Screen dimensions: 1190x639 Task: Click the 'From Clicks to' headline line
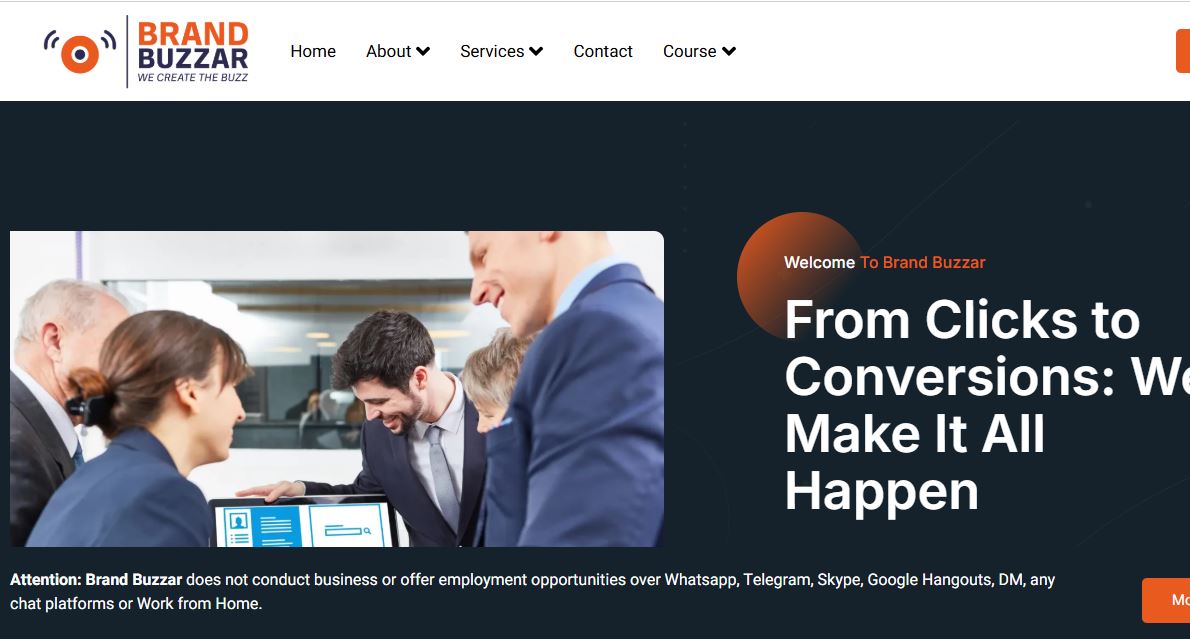(962, 320)
